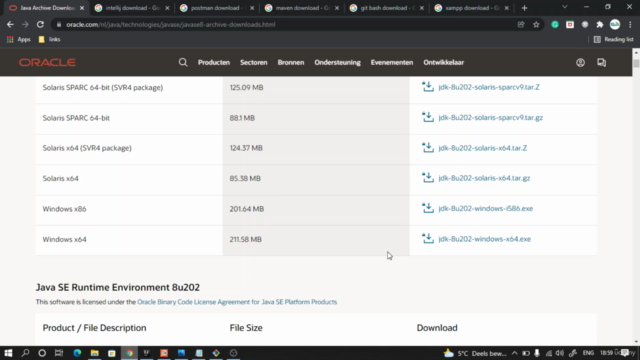Click download icon for jdk-8u202-windows-i586.exe
Viewport: 640px width, 360px height.
pos(428,208)
